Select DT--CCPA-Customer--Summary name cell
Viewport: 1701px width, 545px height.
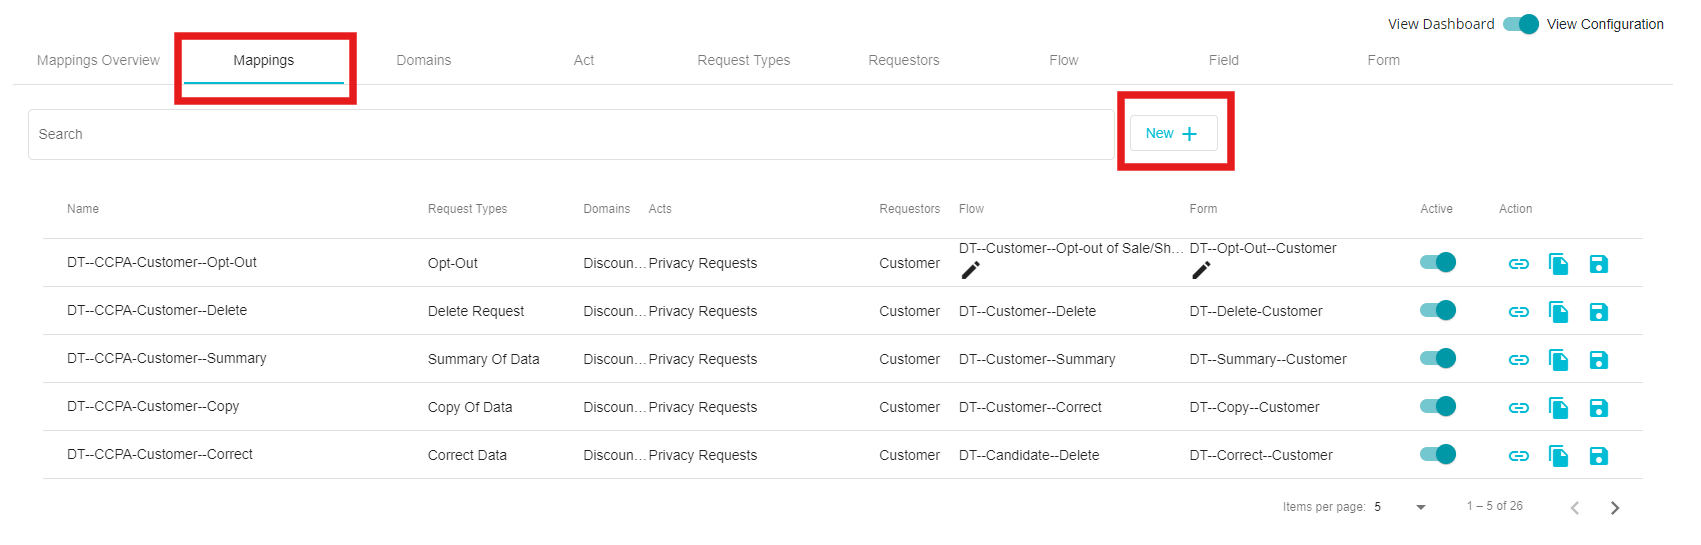point(167,358)
